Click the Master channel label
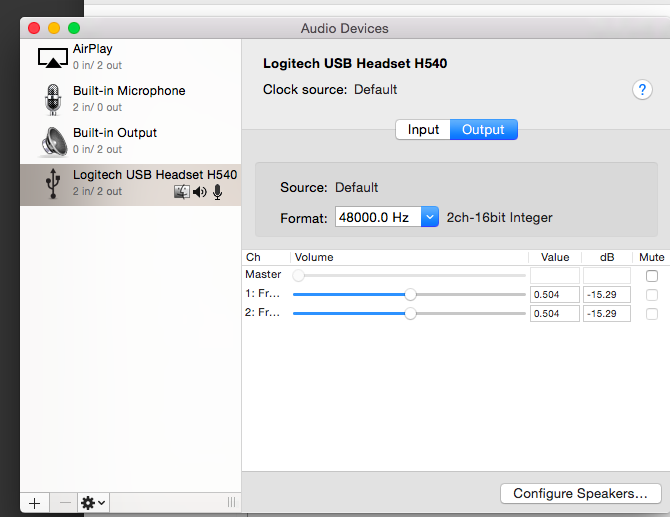 coord(263,274)
